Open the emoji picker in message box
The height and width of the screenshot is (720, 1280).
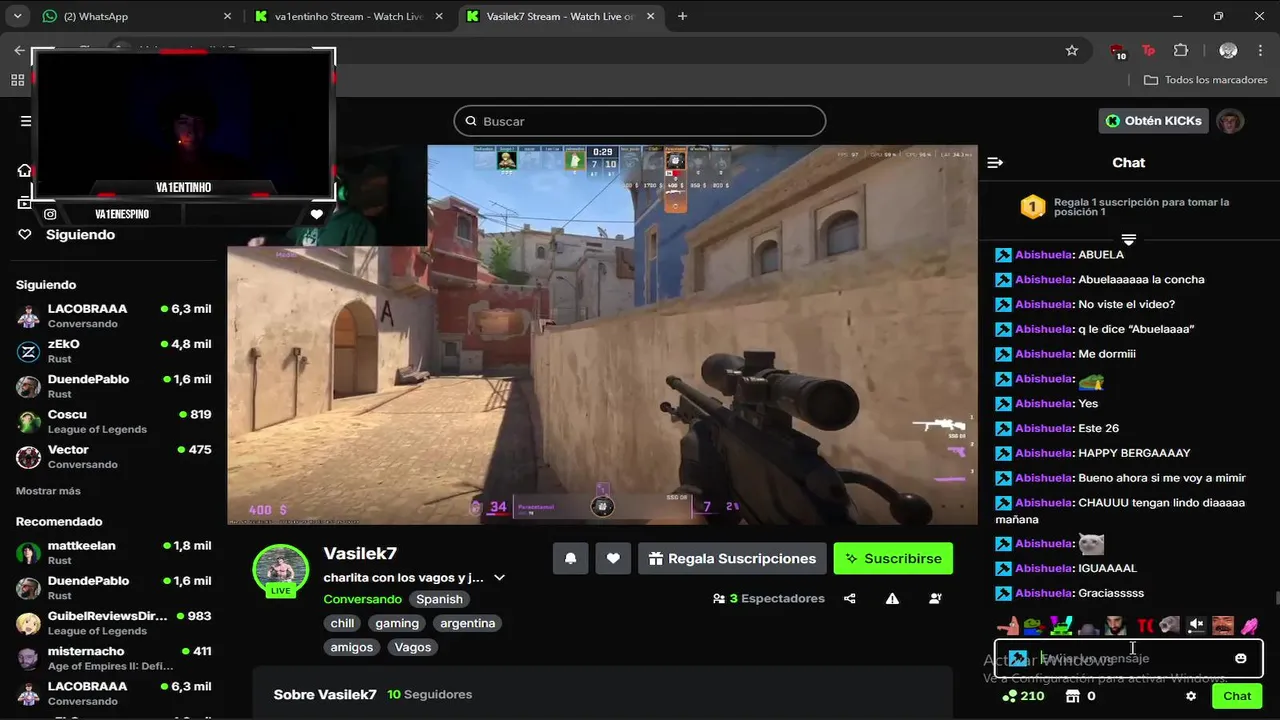tap(1241, 658)
